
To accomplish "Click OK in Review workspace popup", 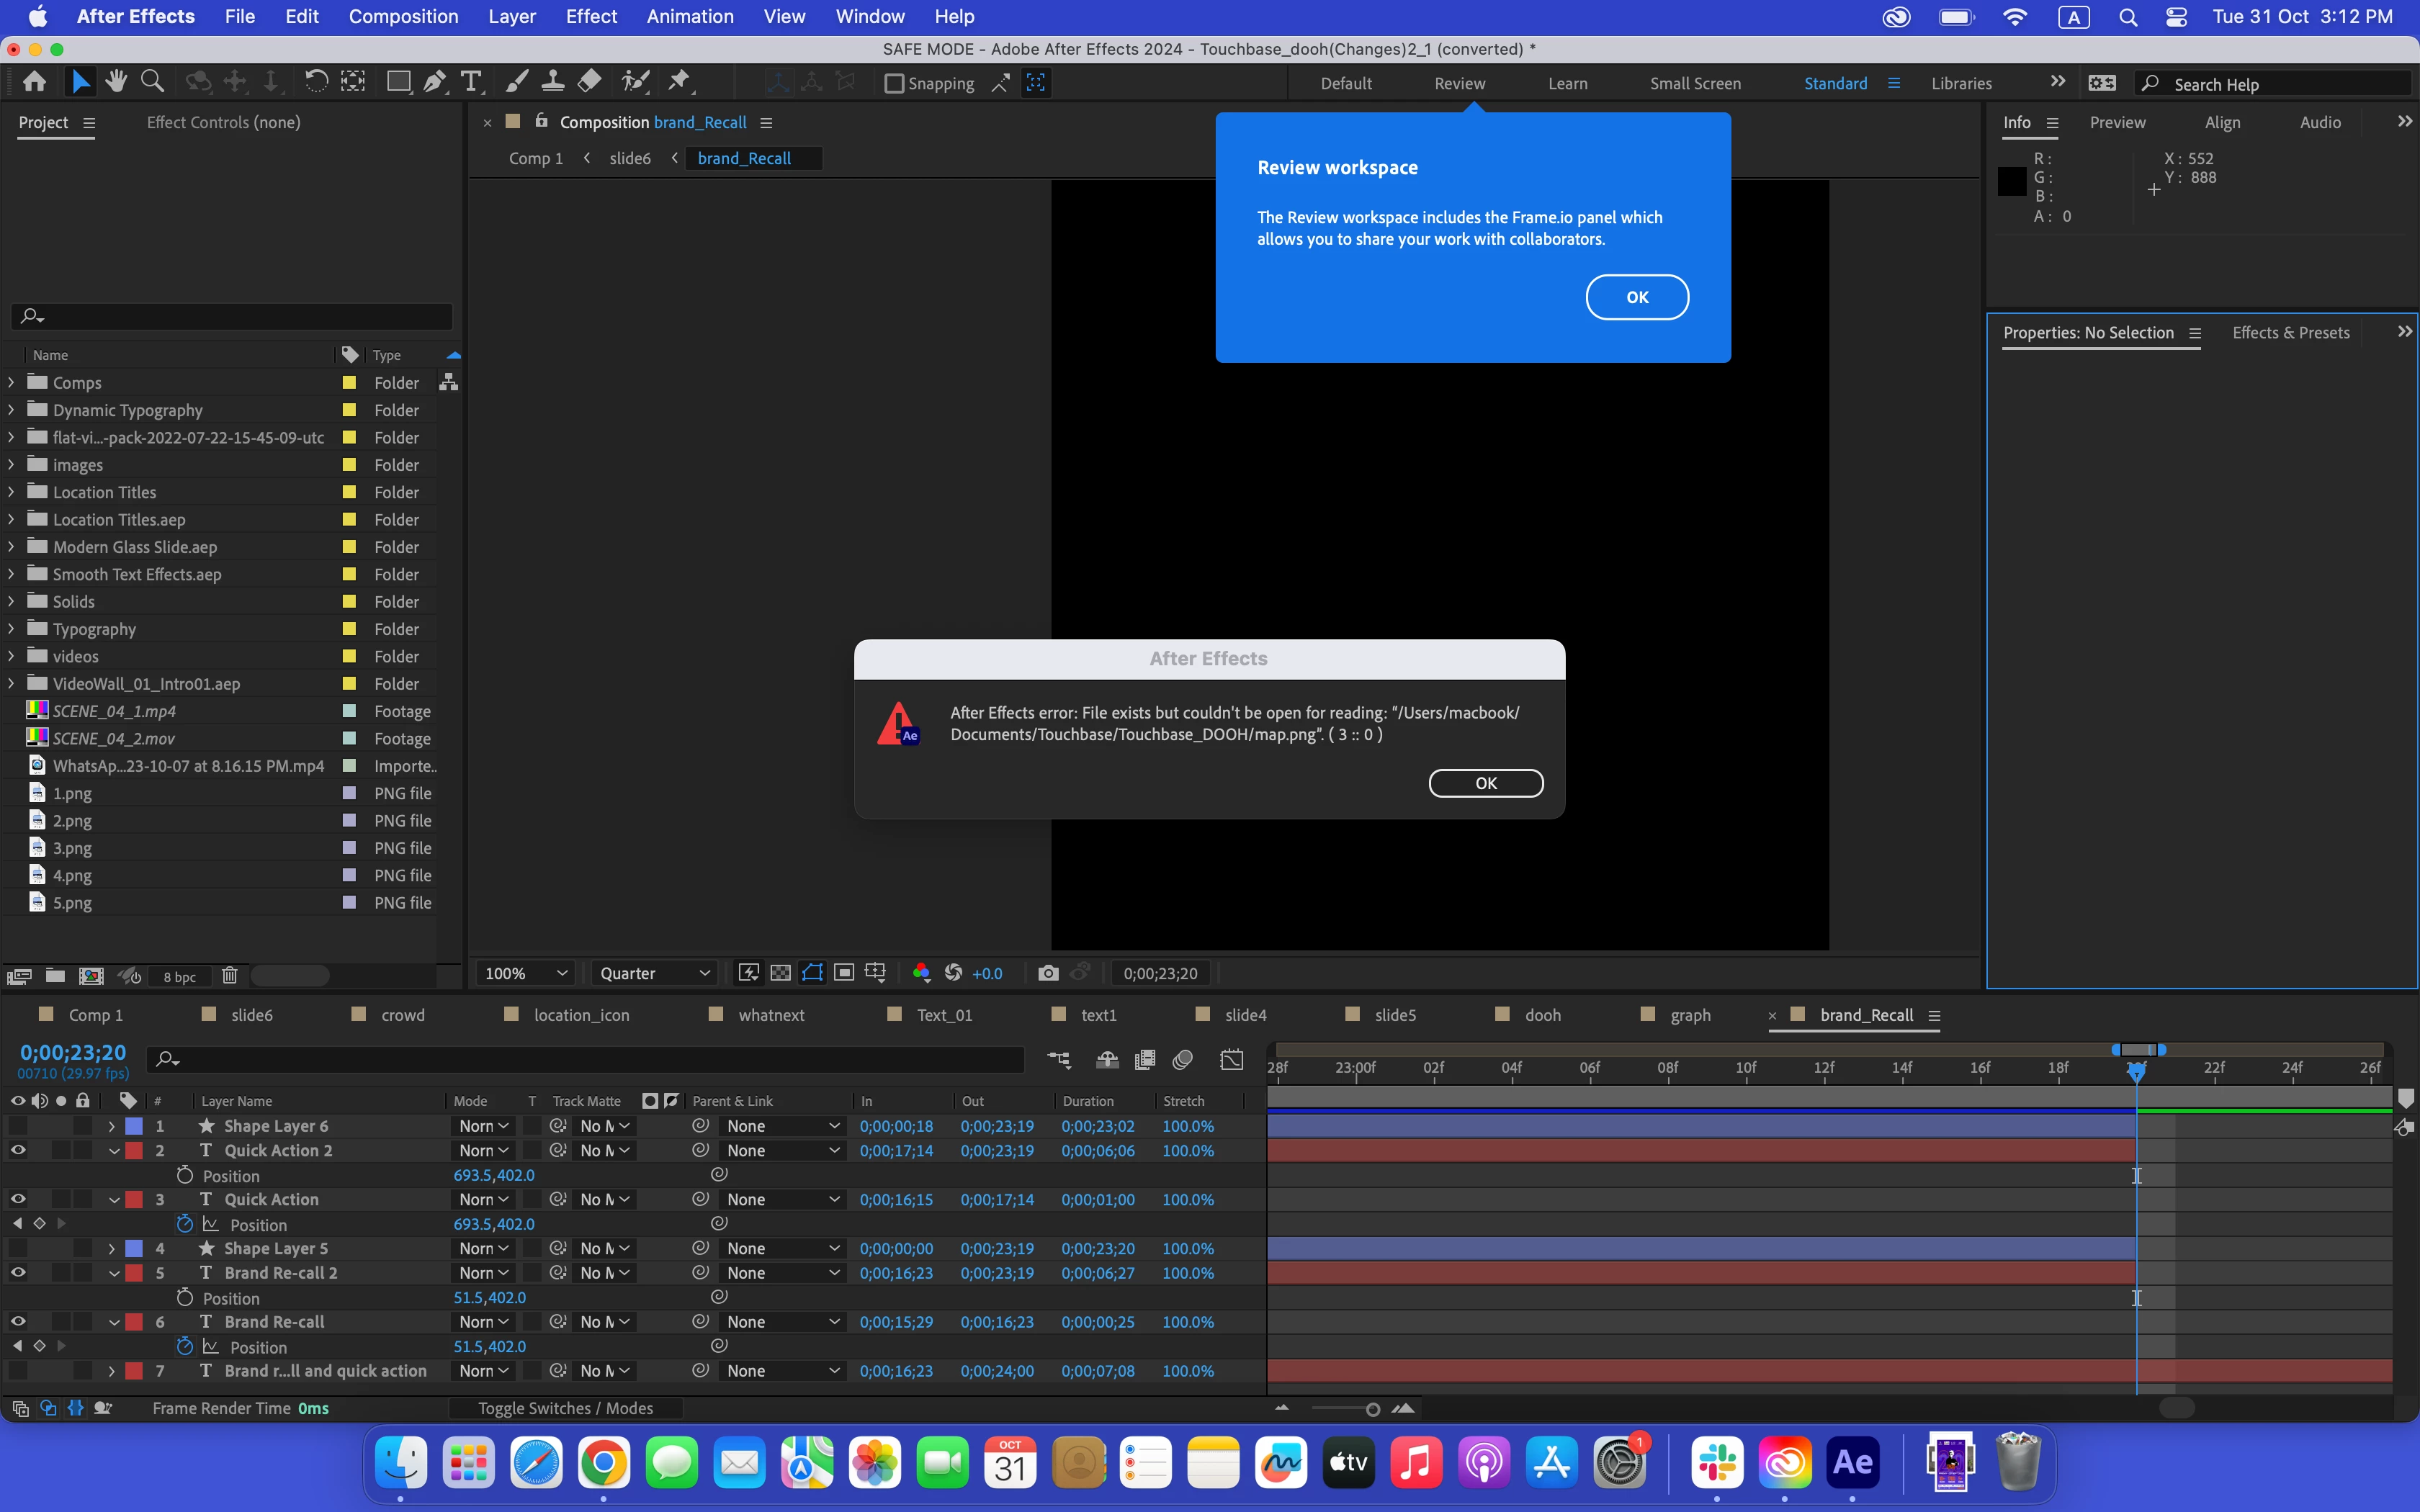I will pos(1636,297).
